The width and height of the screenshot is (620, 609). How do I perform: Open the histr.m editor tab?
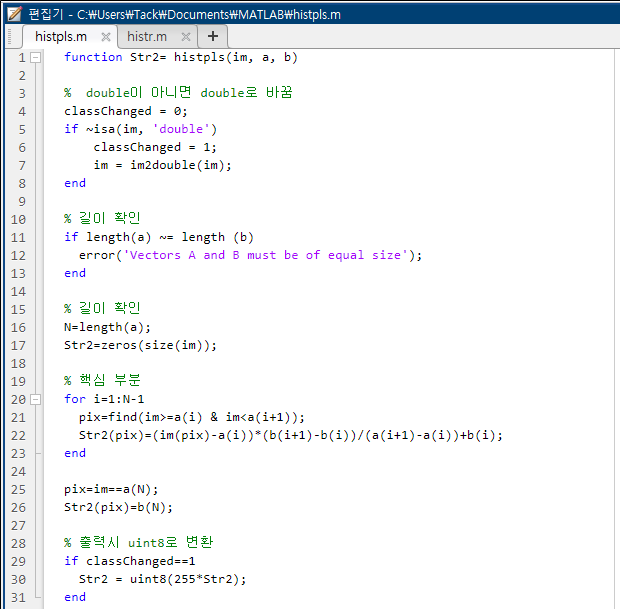147,37
